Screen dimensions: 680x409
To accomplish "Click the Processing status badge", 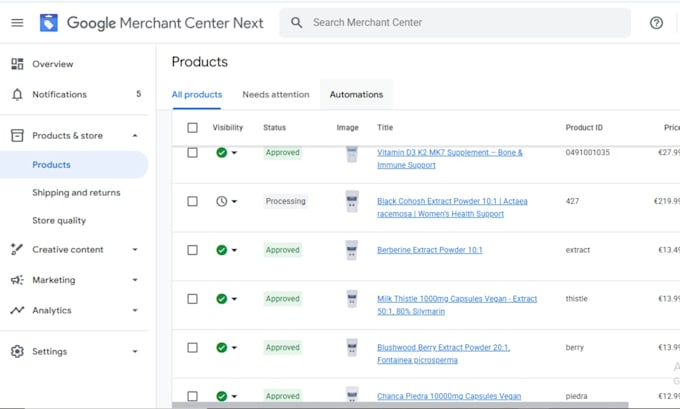I will pyautogui.click(x=286, y=201).
